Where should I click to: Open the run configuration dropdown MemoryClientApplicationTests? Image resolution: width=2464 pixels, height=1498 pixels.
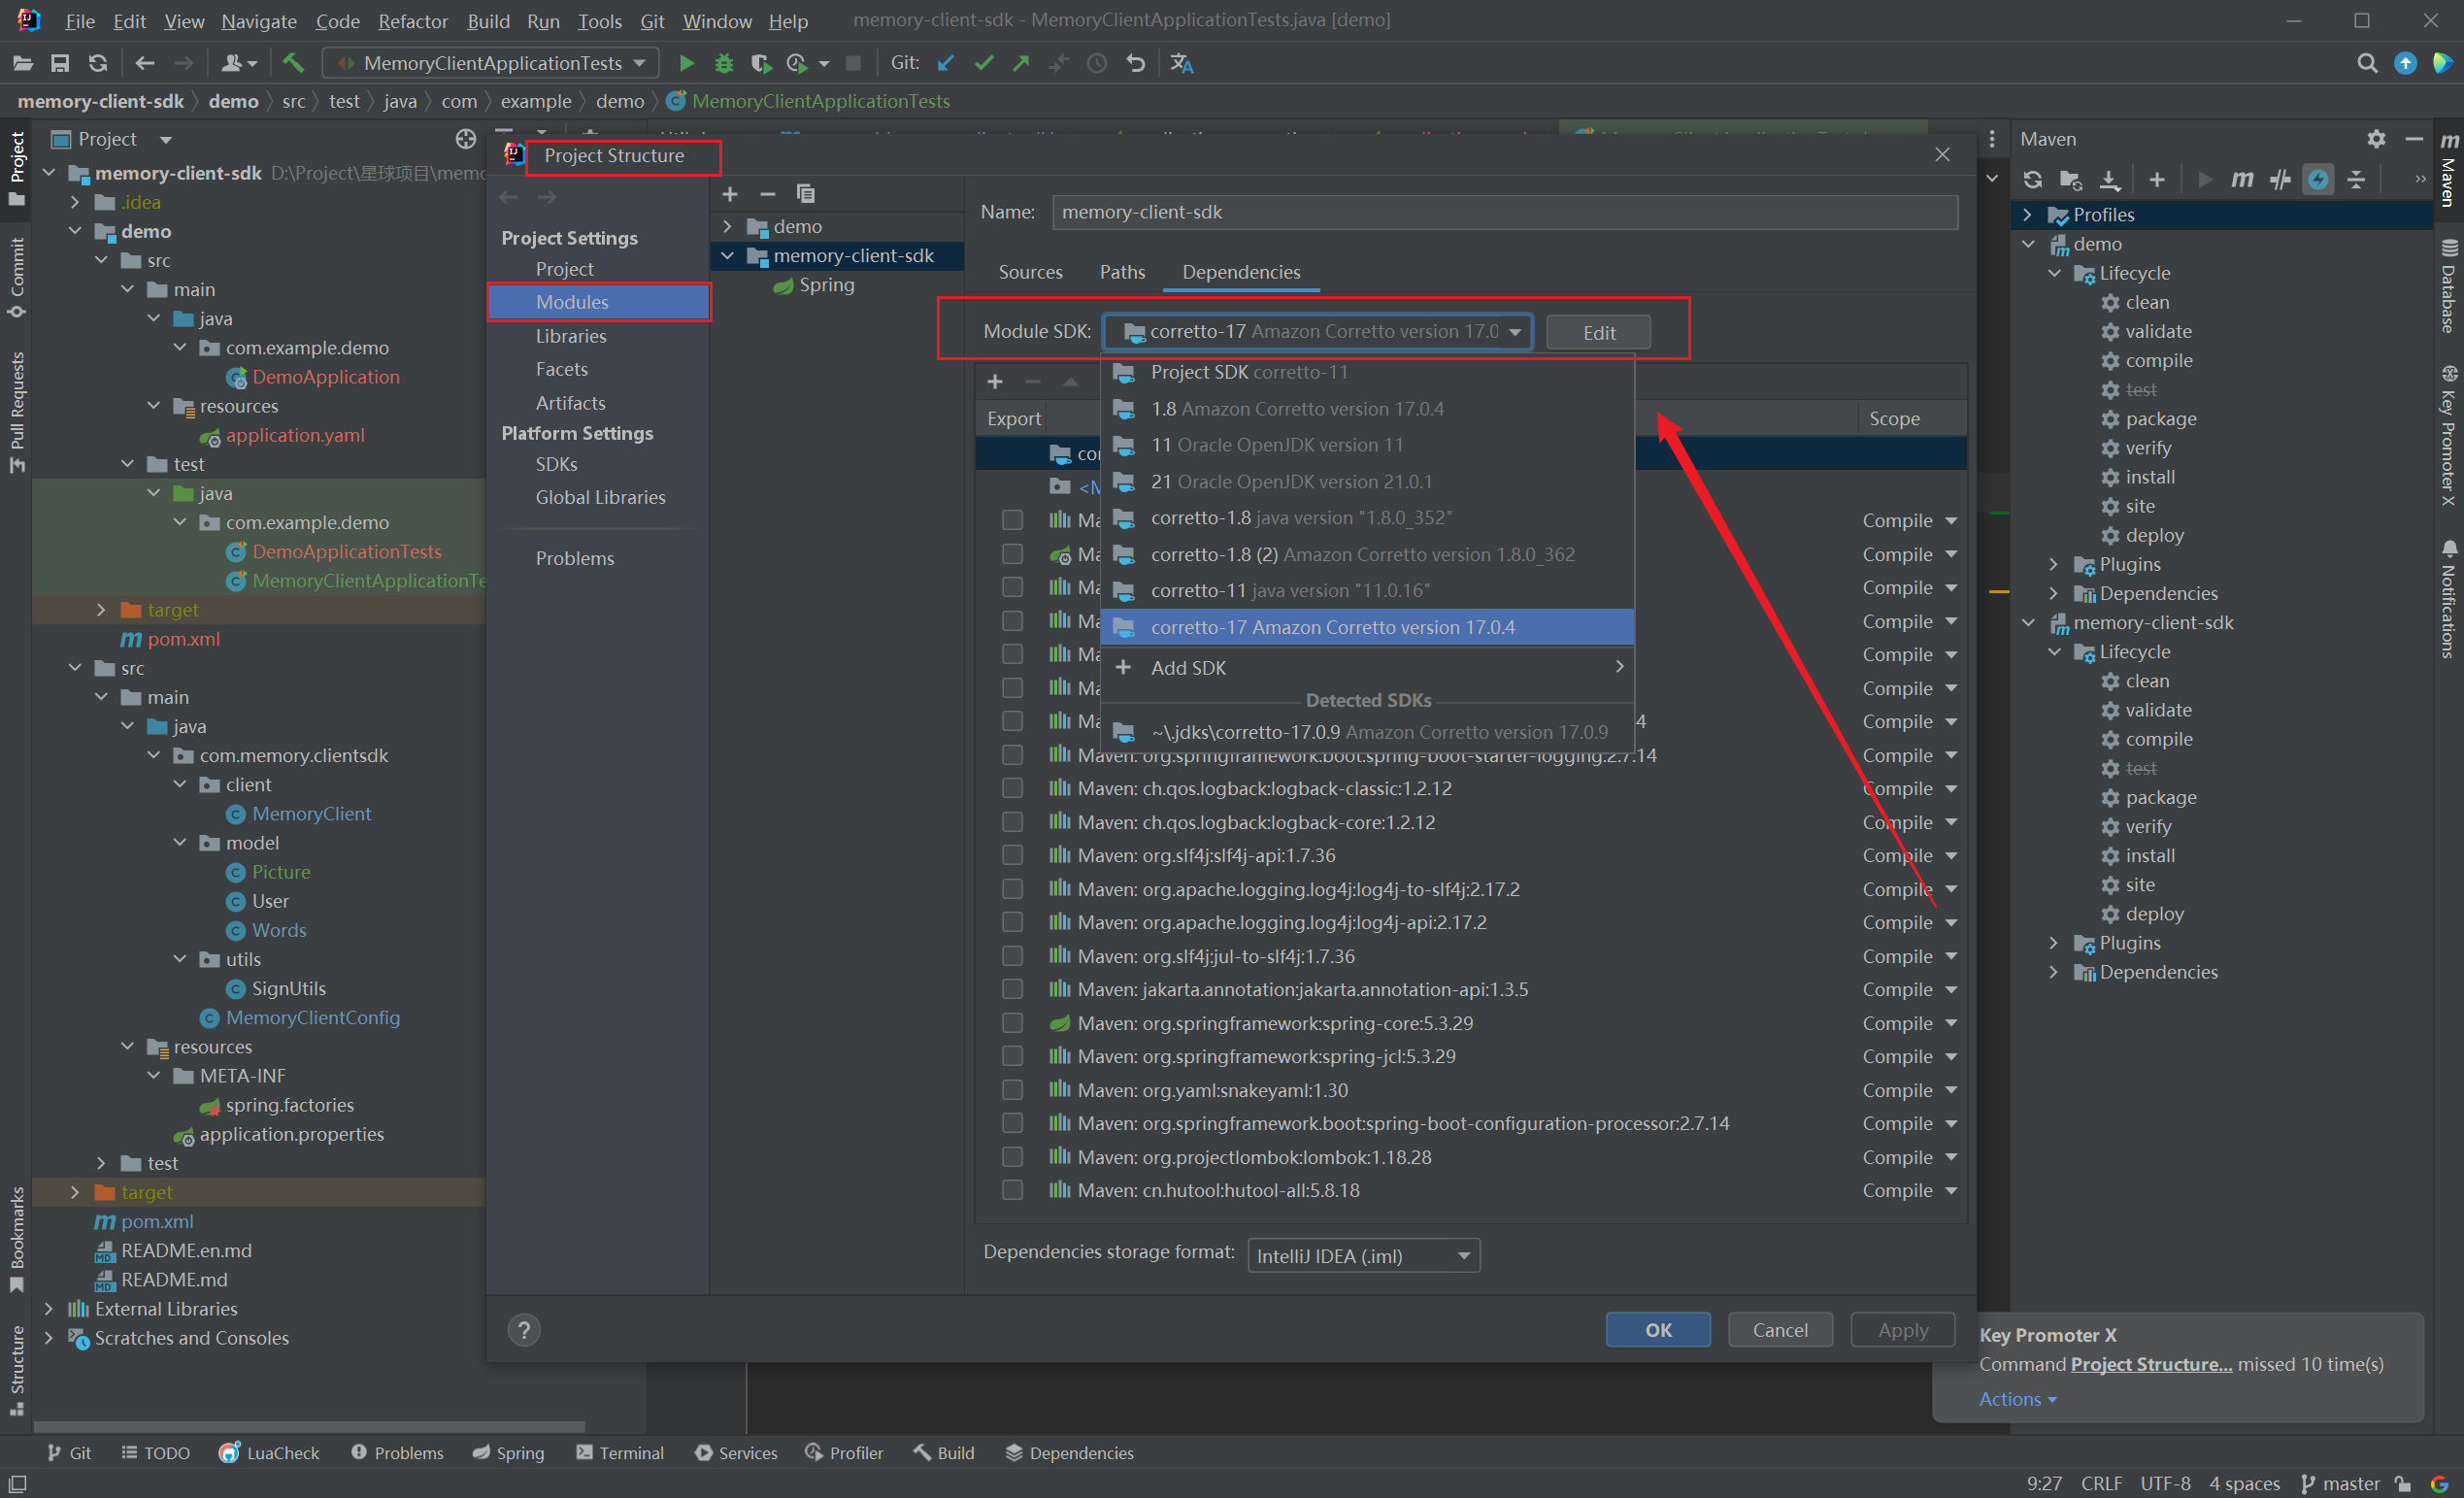491,63
